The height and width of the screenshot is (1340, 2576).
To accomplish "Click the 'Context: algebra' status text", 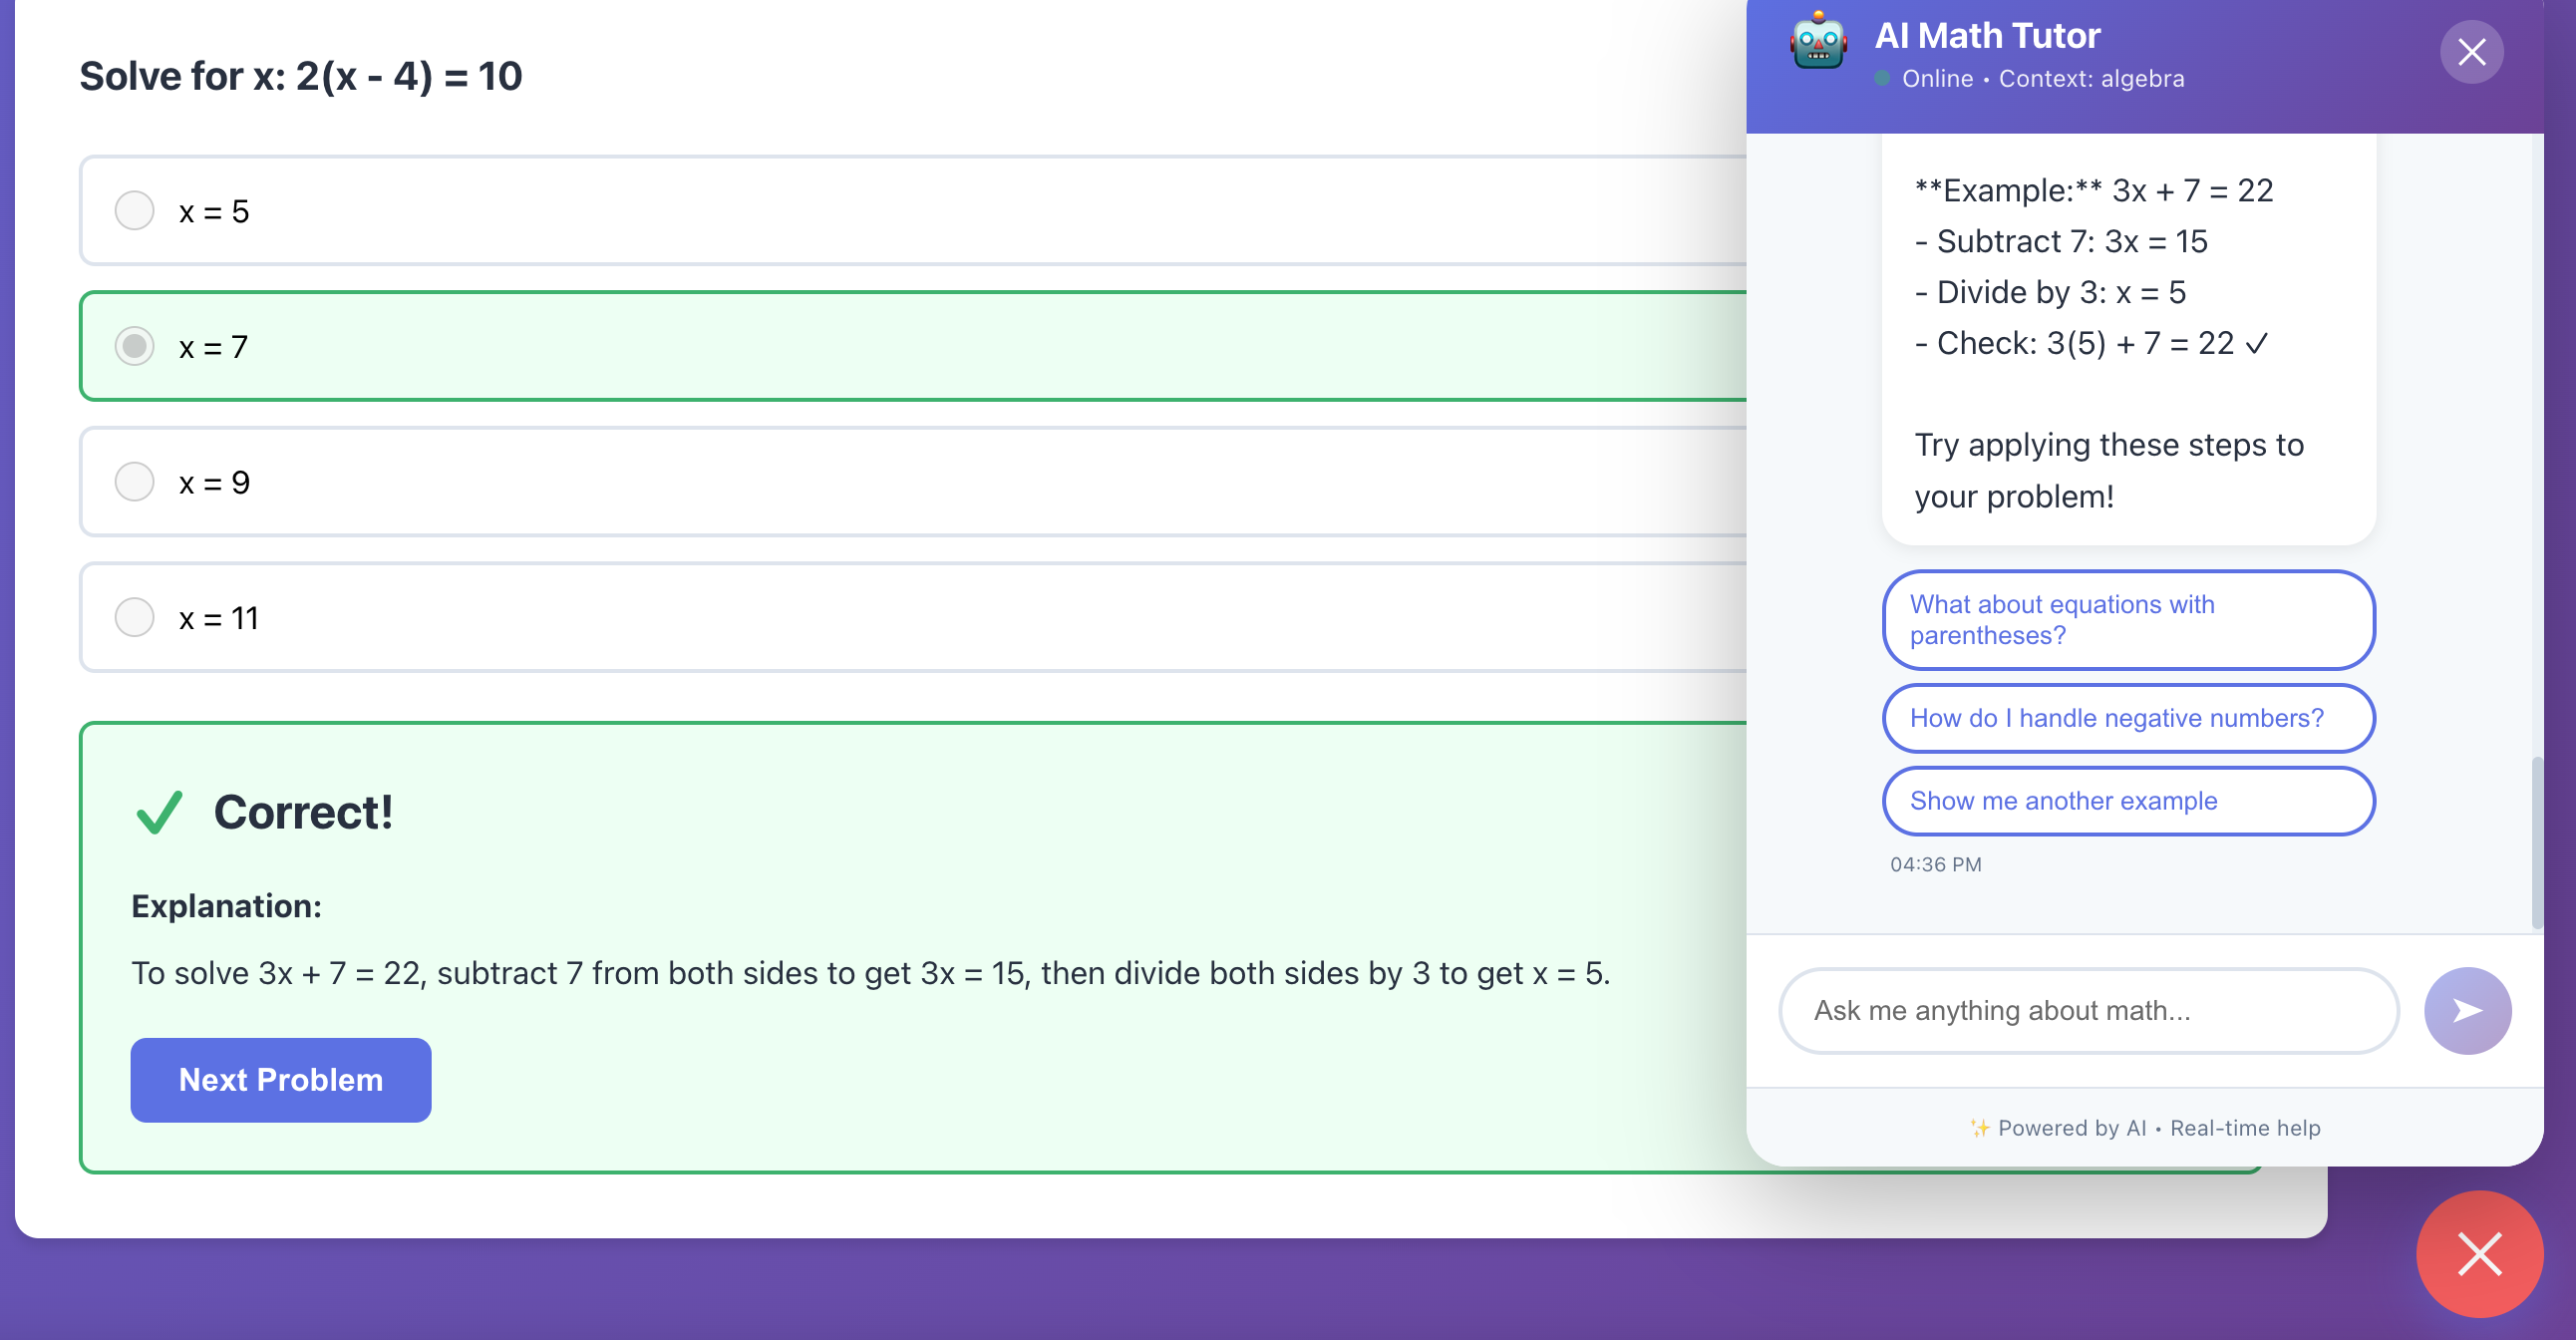I will [2091, 78].
